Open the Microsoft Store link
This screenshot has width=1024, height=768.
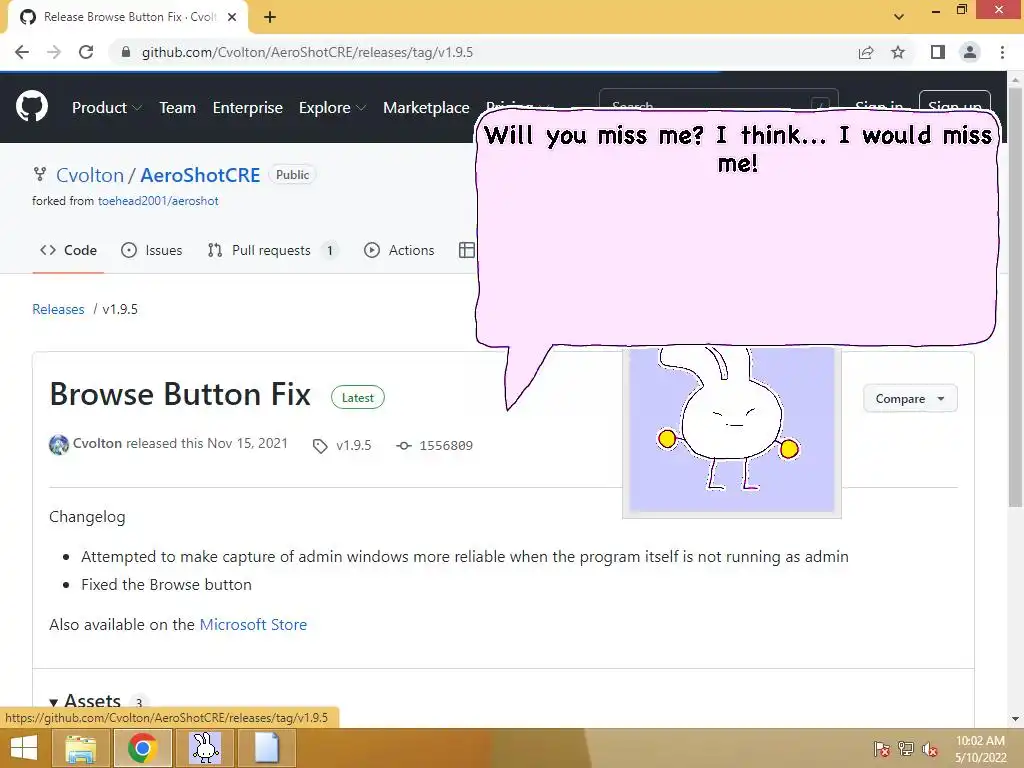253,624
